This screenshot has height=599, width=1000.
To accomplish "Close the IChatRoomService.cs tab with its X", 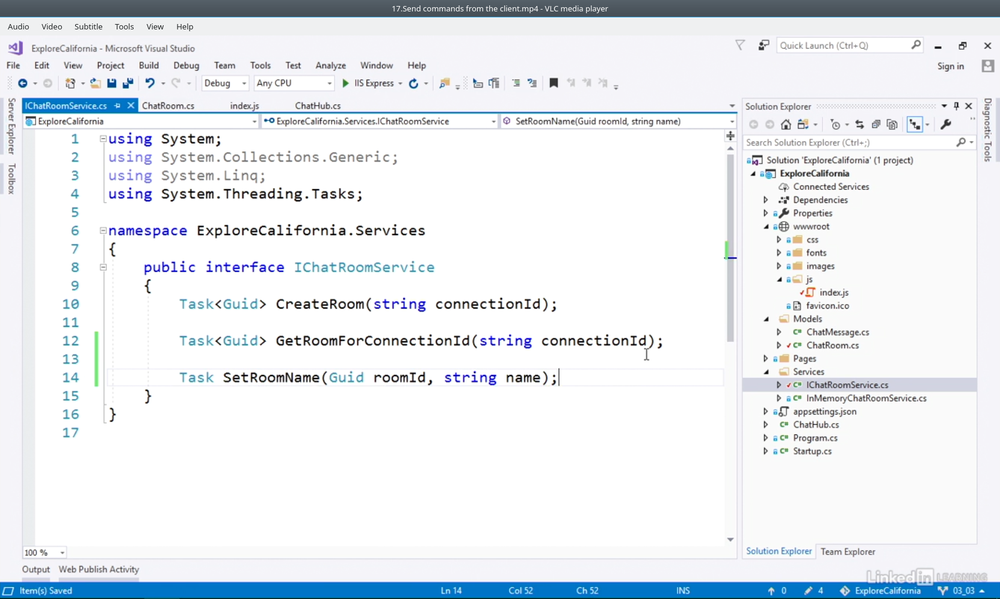I will click(131, 106).
